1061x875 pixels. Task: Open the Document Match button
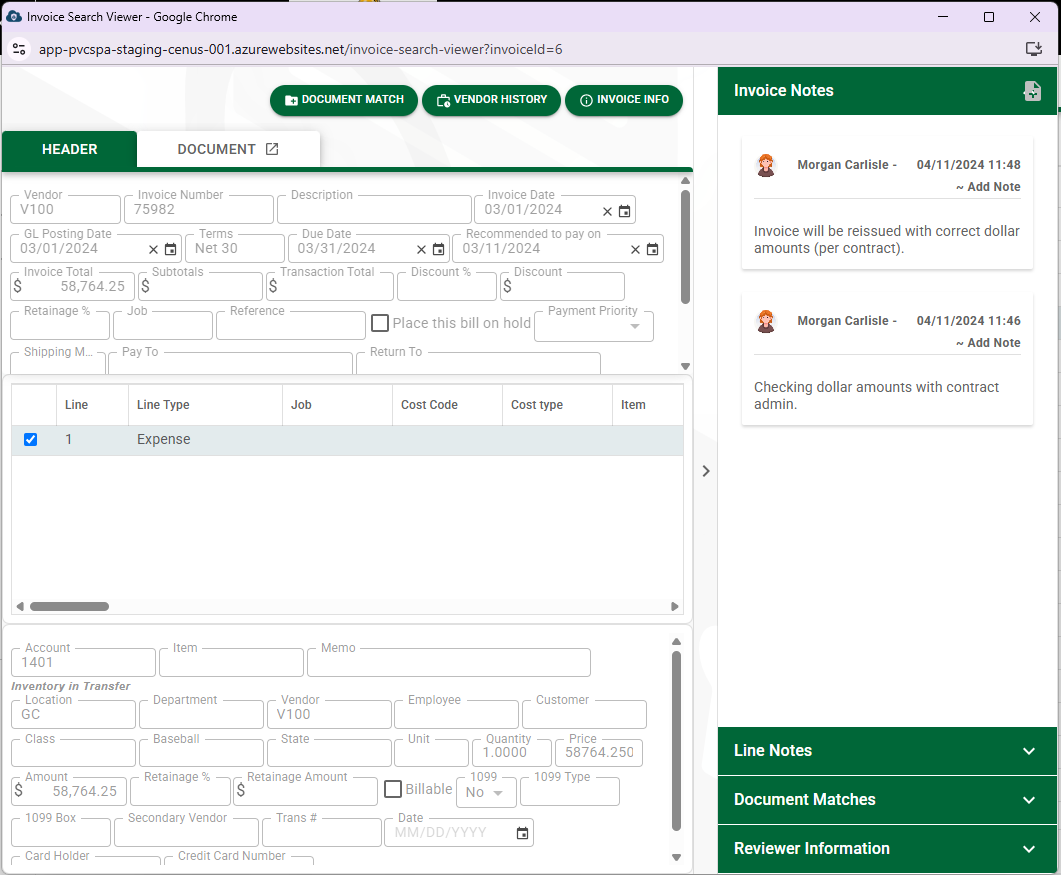coord(344,100)
